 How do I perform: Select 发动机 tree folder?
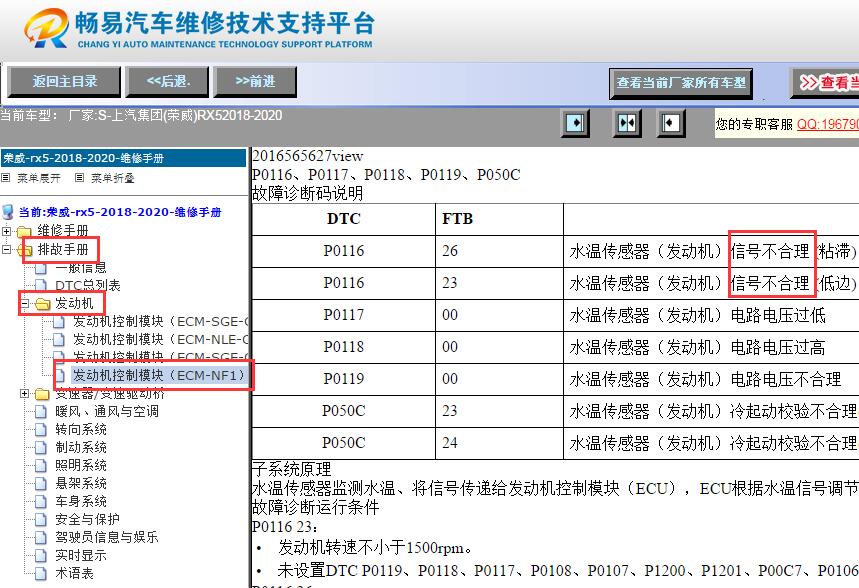(74, 303)
